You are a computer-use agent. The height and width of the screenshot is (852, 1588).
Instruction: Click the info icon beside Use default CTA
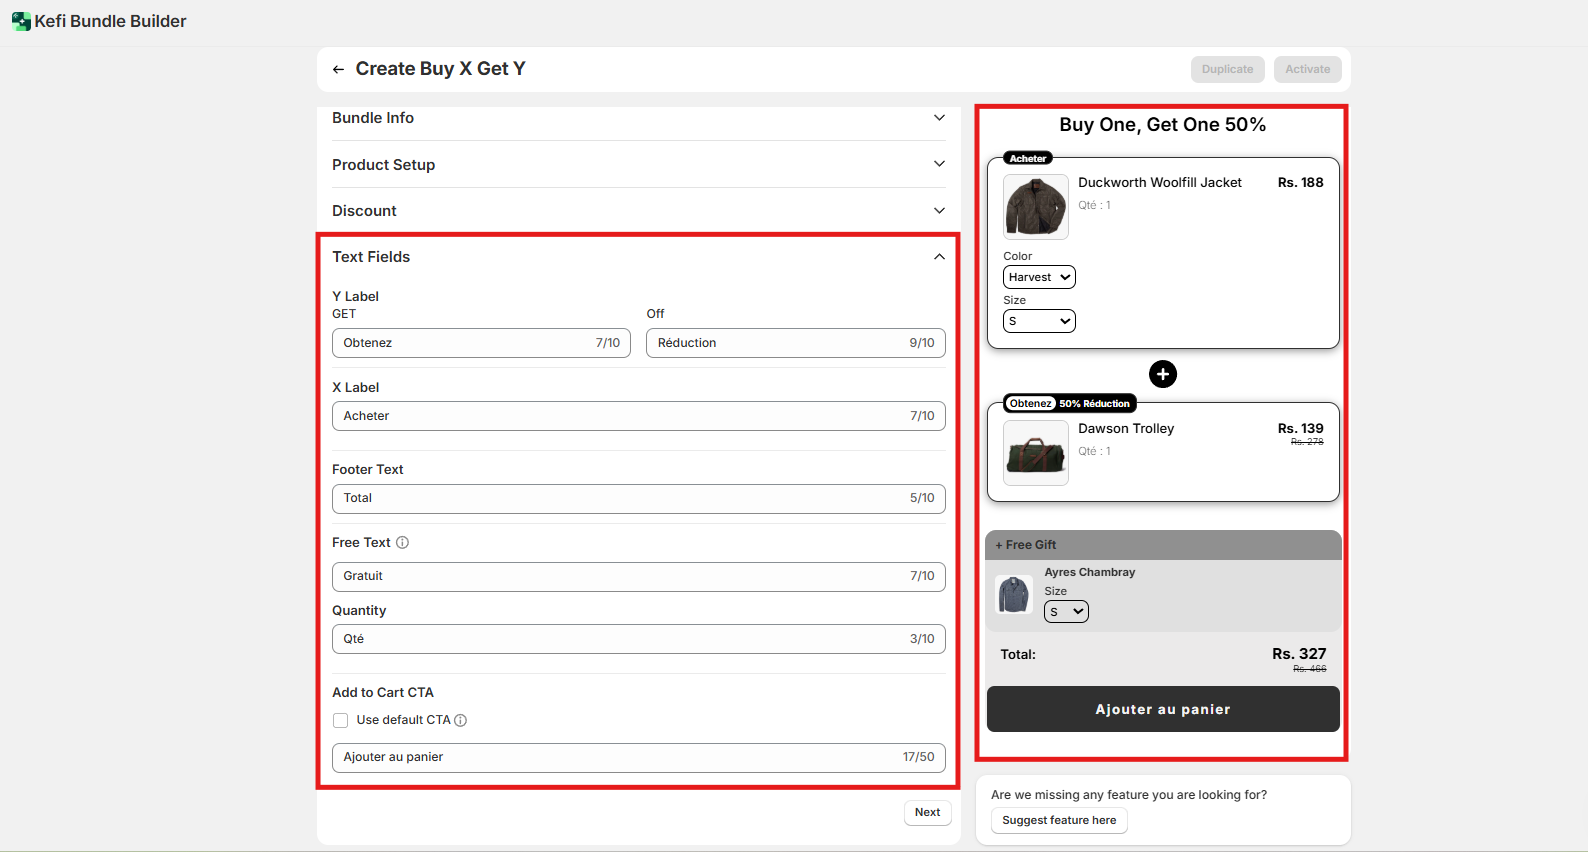(461, 720)
